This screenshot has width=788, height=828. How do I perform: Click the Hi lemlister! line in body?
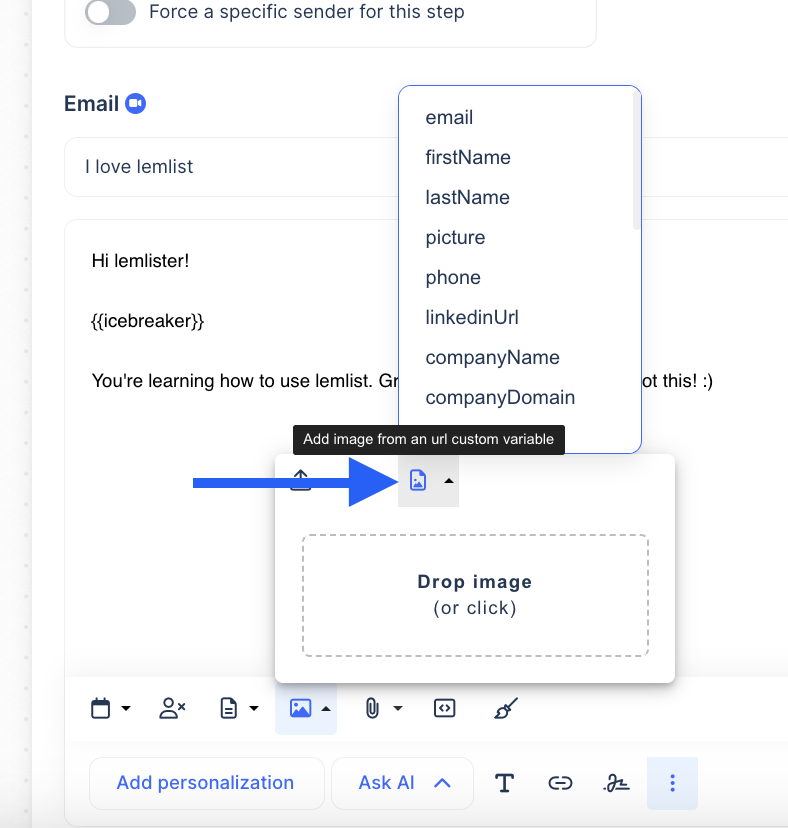point(140,261)
